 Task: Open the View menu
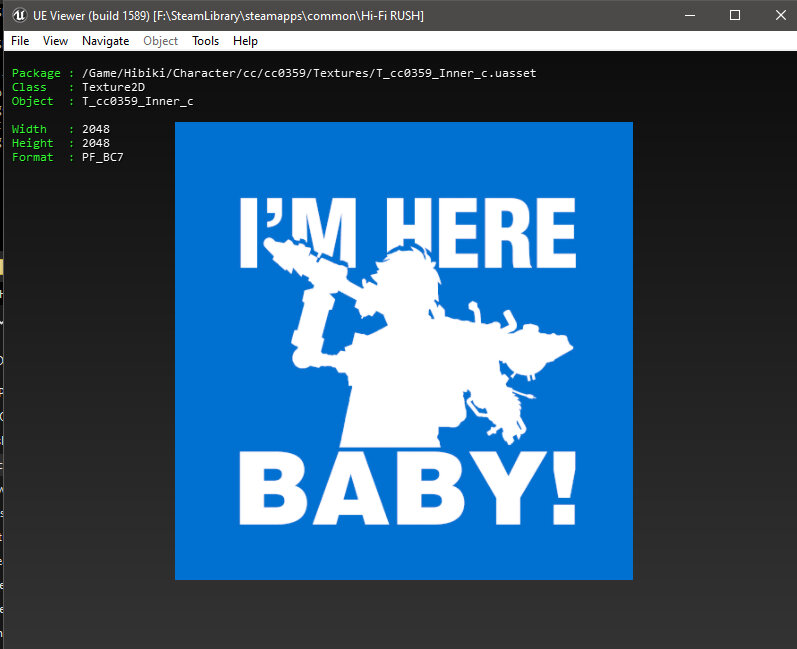tap(55, 41)
